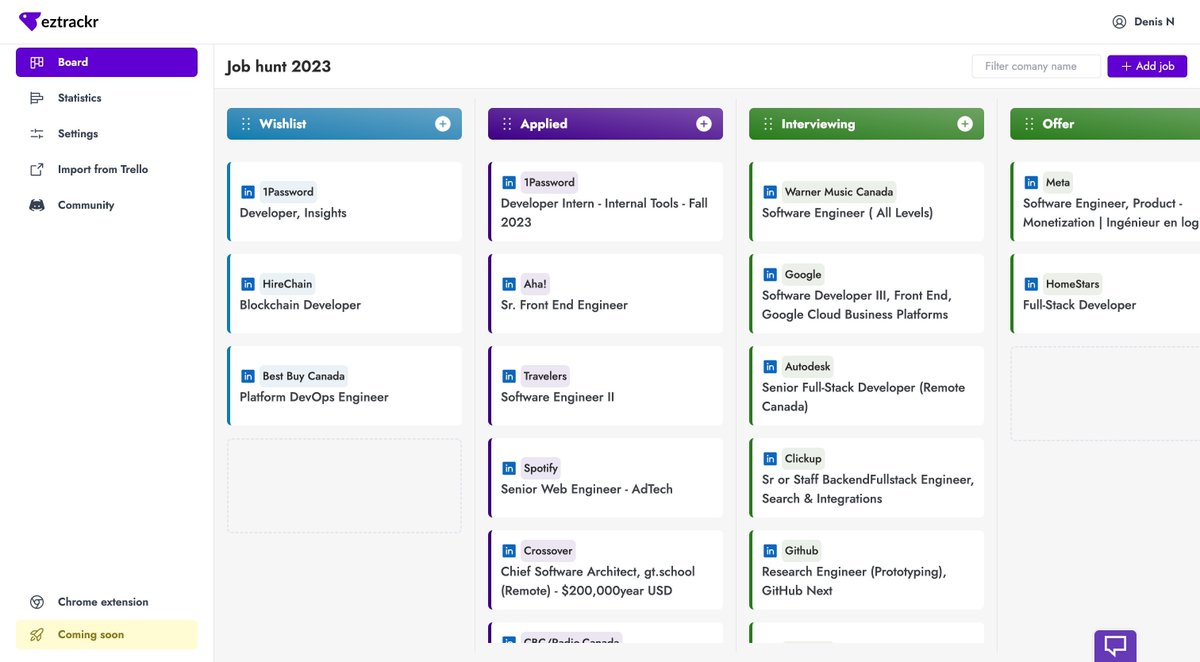Add a job to the Wishlist column
The width and height of the screenshot is (1200, 662).
(443, 124)
